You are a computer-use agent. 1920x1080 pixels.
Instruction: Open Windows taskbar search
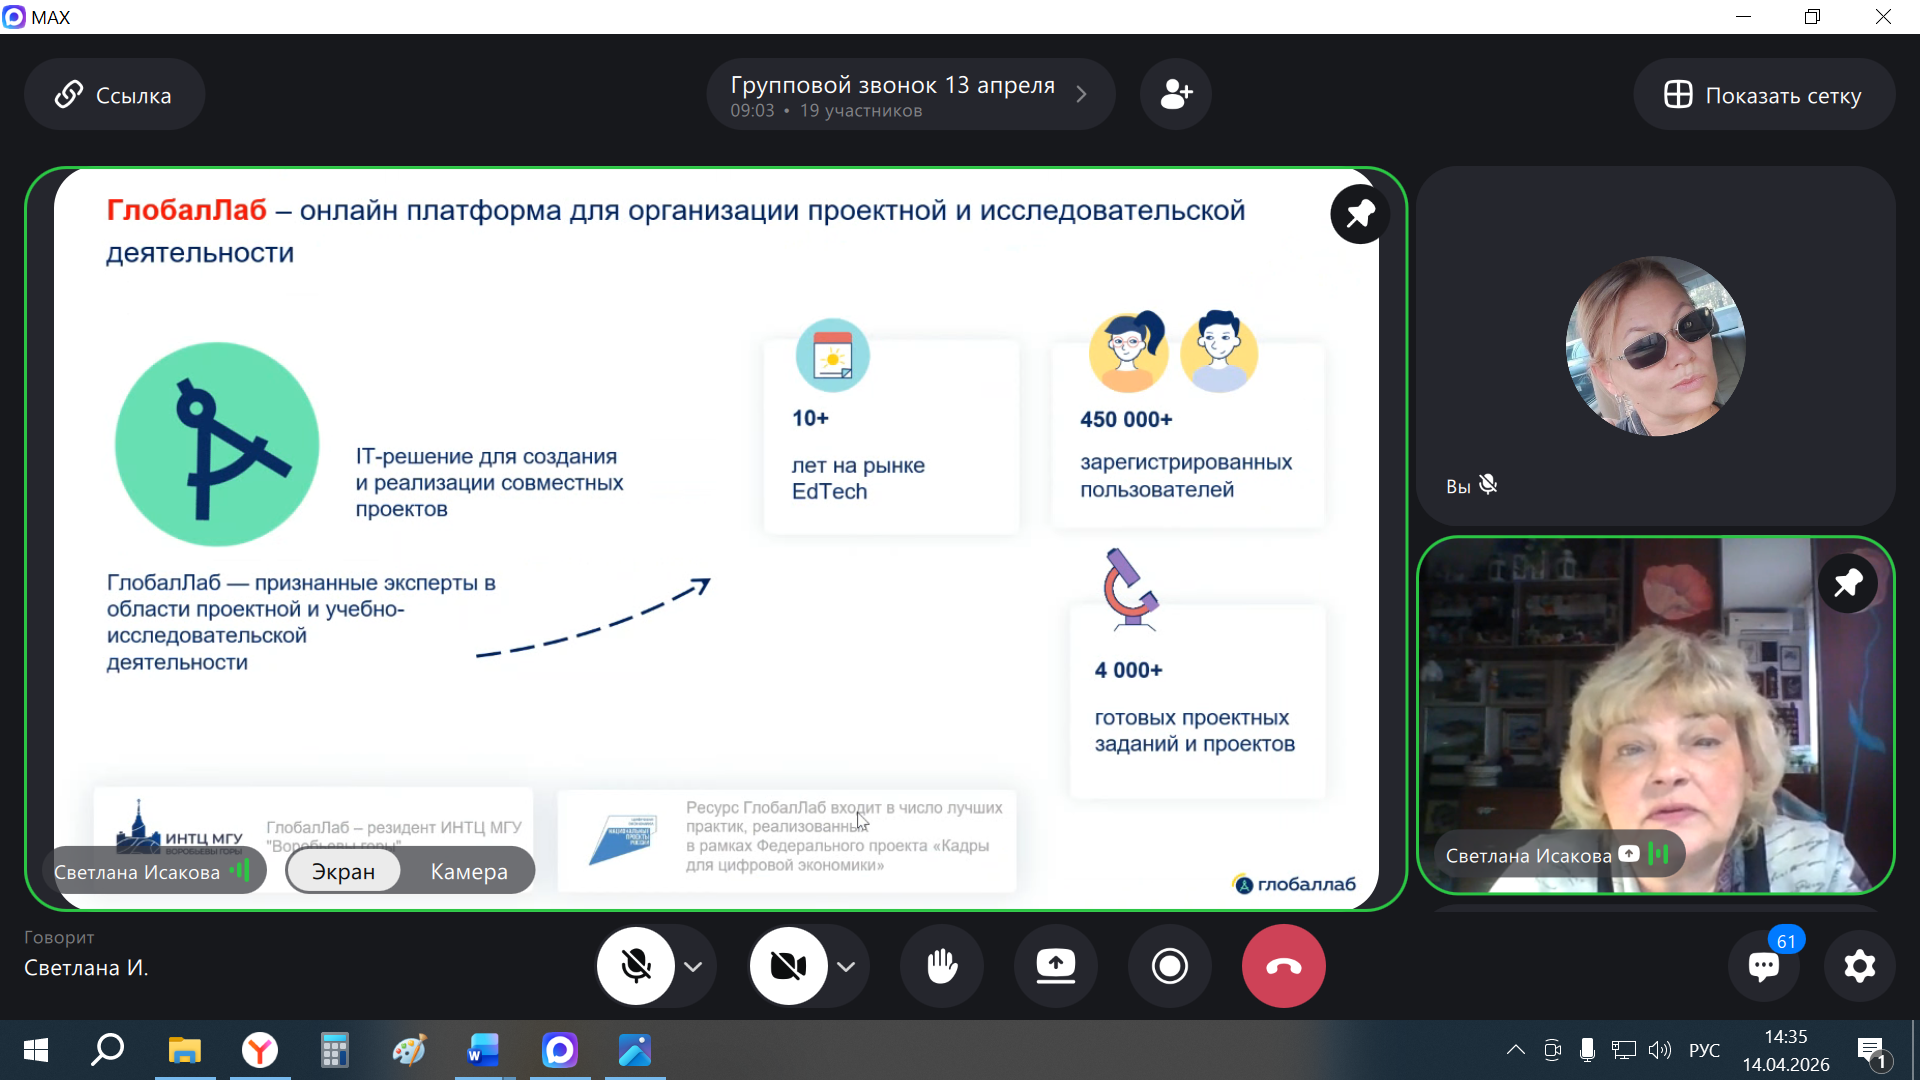coord(107,1050)
